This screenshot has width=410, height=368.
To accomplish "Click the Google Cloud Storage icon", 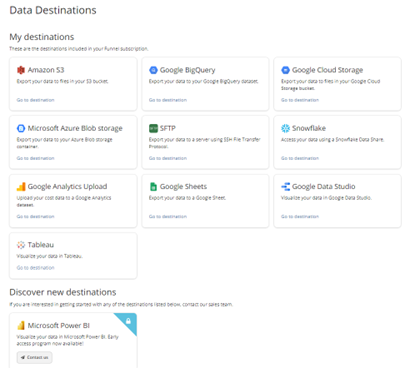I will click(285, 70).
